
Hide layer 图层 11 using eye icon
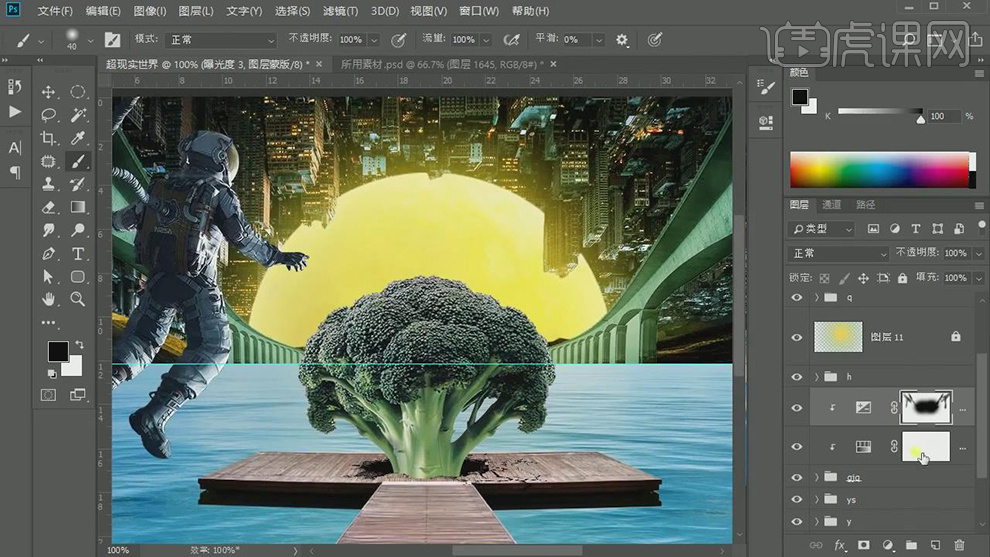(797, 337)
